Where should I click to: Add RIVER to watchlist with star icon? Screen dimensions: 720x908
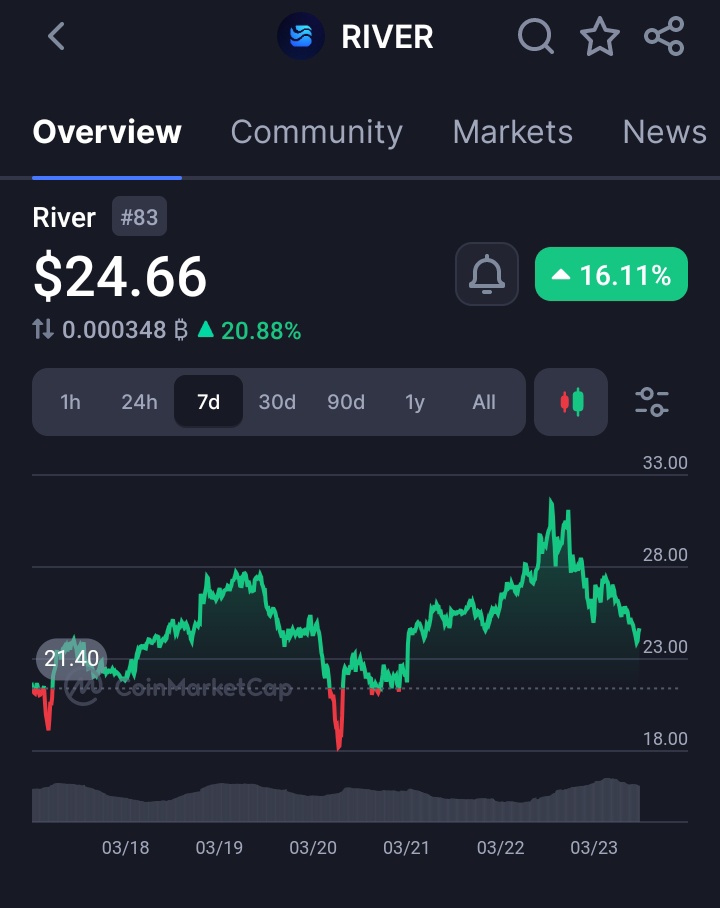point(600,36)
